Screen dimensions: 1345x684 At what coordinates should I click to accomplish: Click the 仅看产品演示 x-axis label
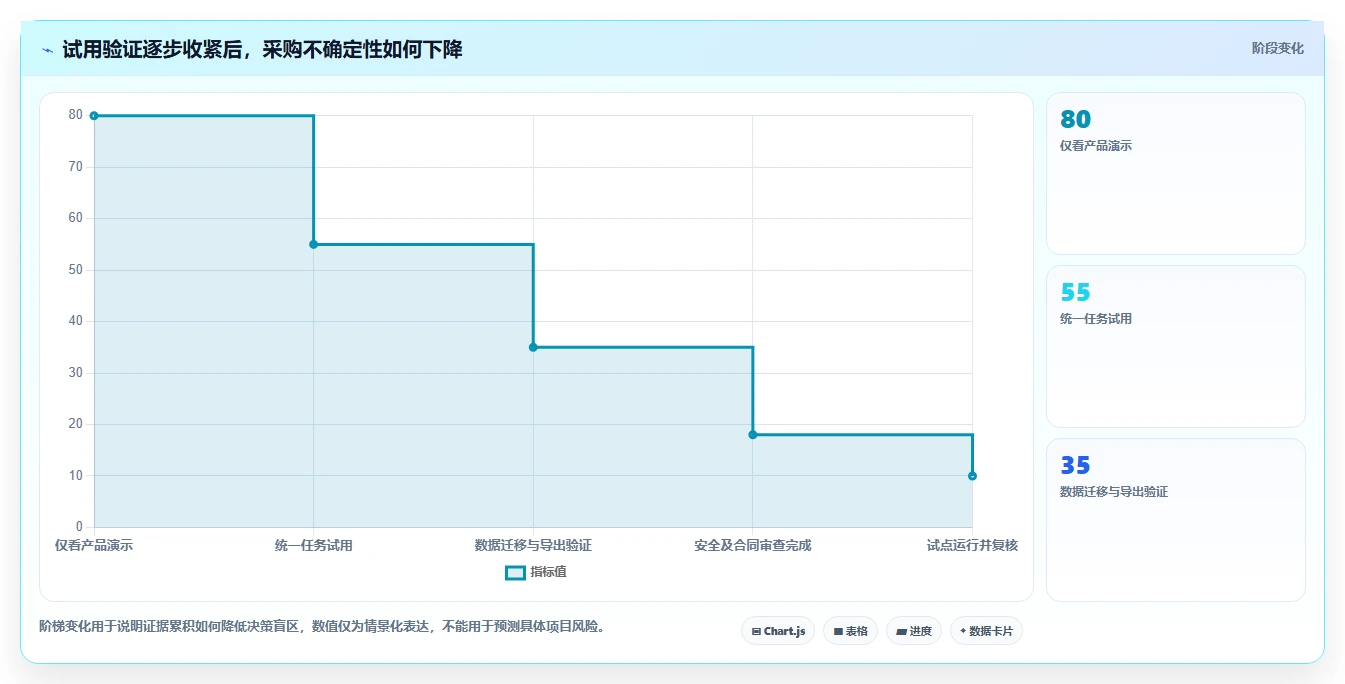pos(94,545)
